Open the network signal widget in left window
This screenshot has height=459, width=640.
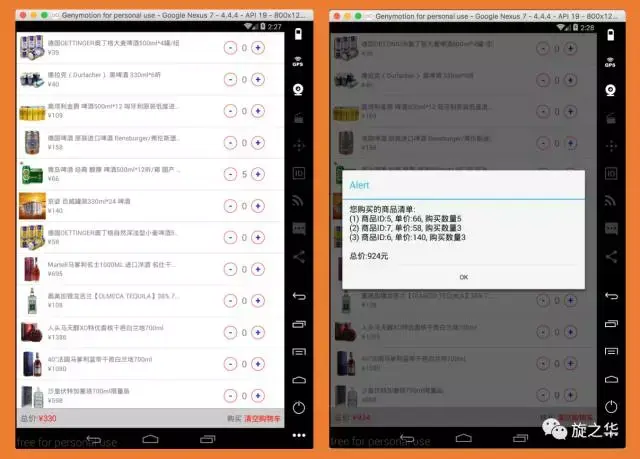point(298,201)
